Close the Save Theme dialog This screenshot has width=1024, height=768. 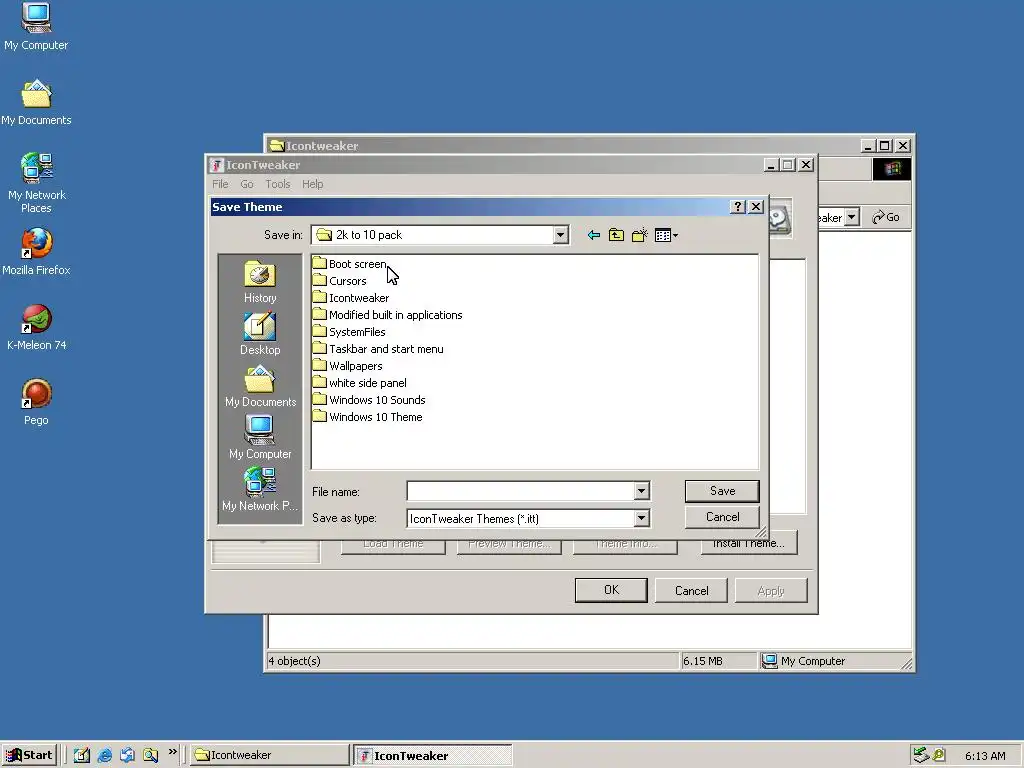click(x=756, y=206)
